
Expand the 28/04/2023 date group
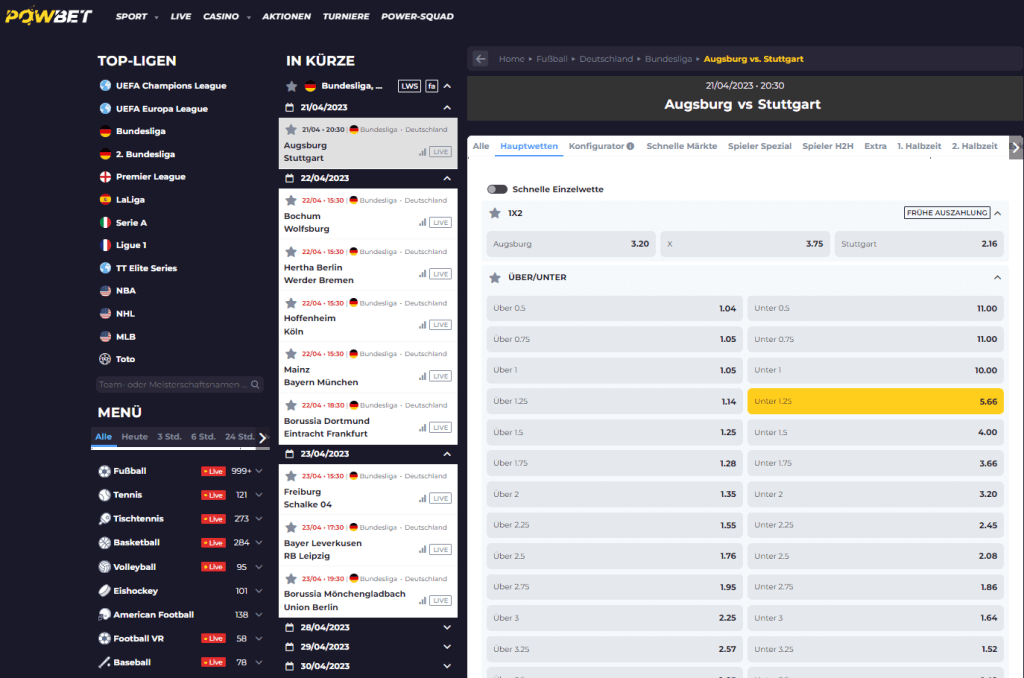pyautogui.click(x=447, y=627)
